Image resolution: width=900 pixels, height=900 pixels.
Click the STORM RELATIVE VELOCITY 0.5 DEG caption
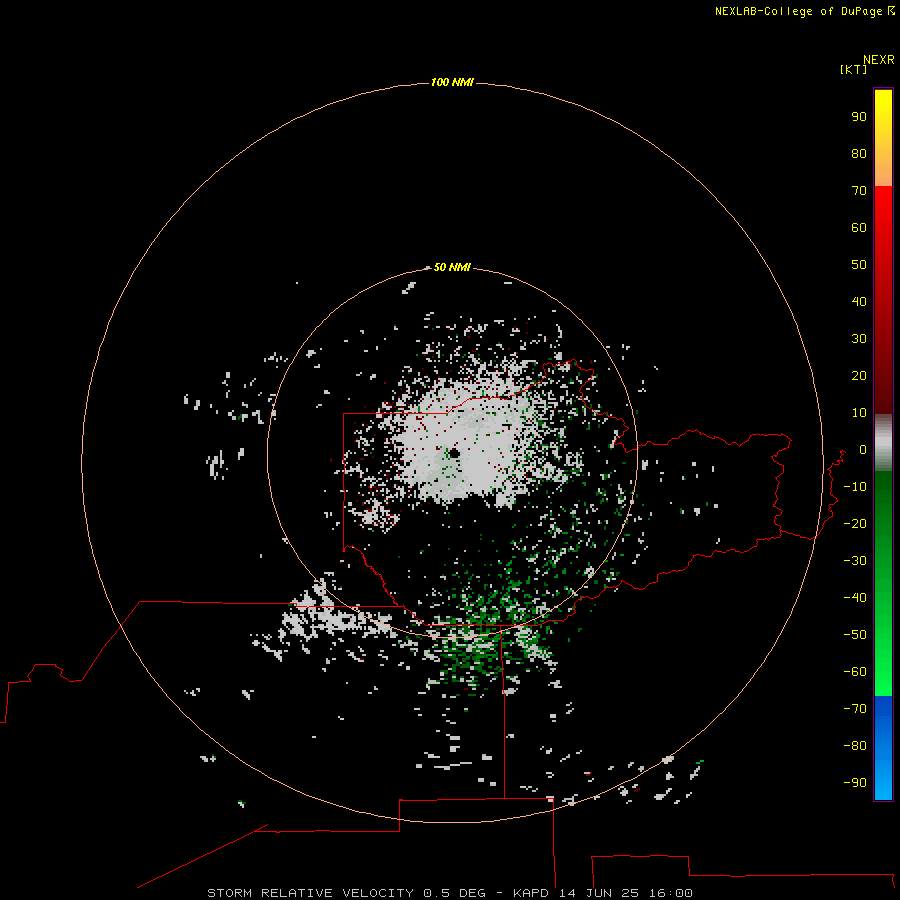pyautogui.click(x=346, y=893)
